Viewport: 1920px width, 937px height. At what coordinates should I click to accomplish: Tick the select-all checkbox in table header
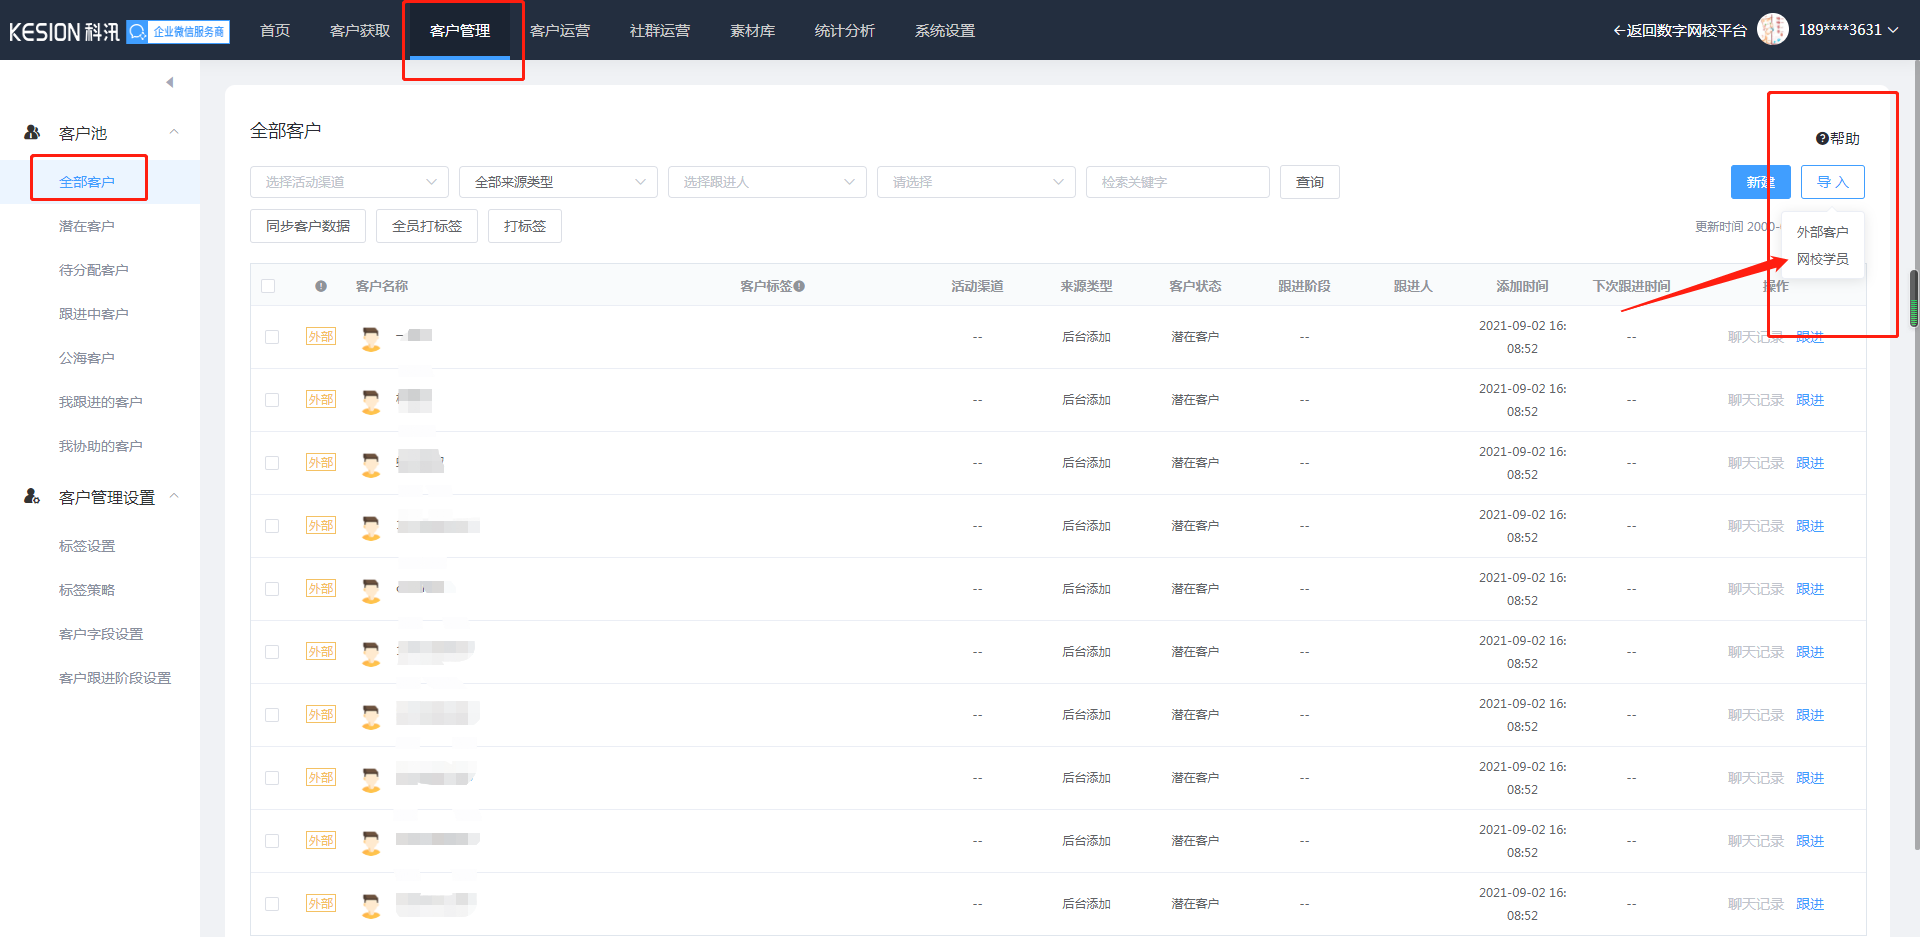click(x=268, y=286)
